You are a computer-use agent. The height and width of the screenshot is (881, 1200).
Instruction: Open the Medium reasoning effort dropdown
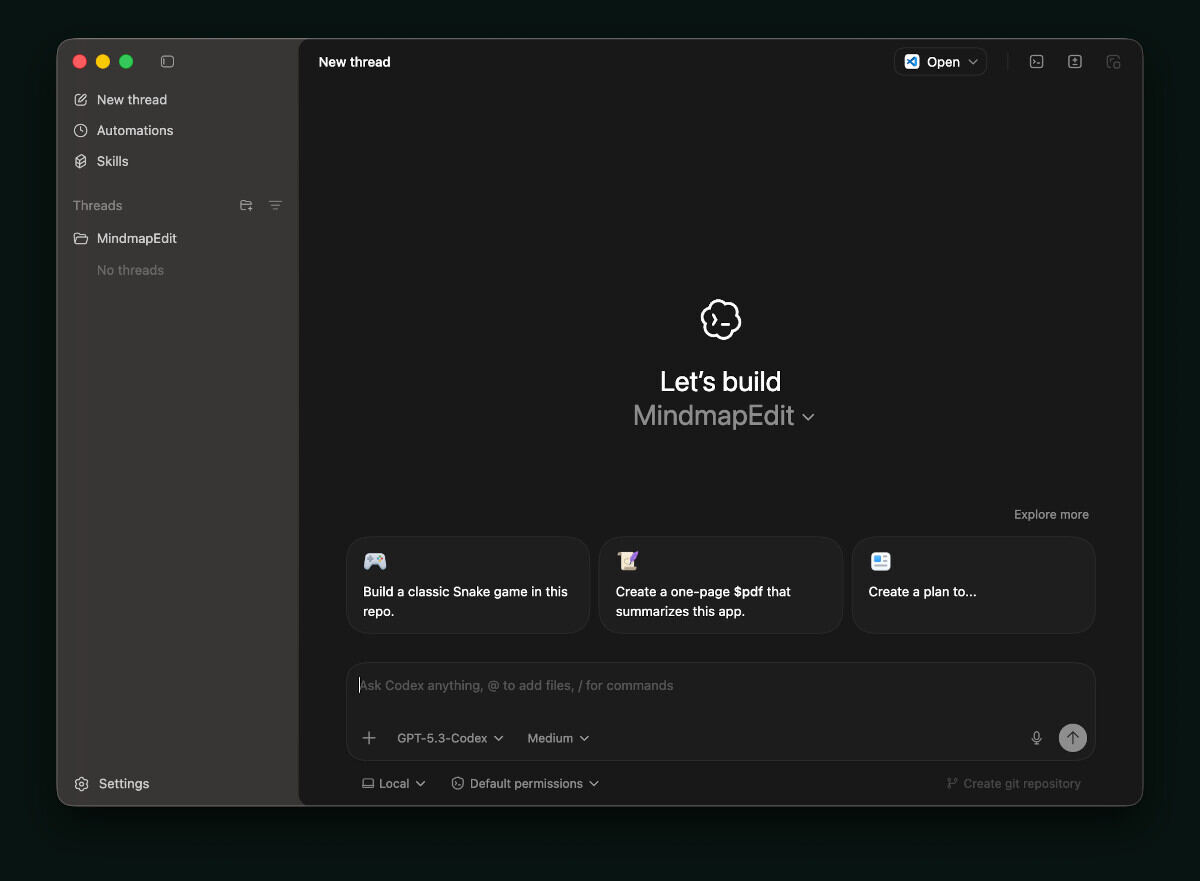click(558, 738)
